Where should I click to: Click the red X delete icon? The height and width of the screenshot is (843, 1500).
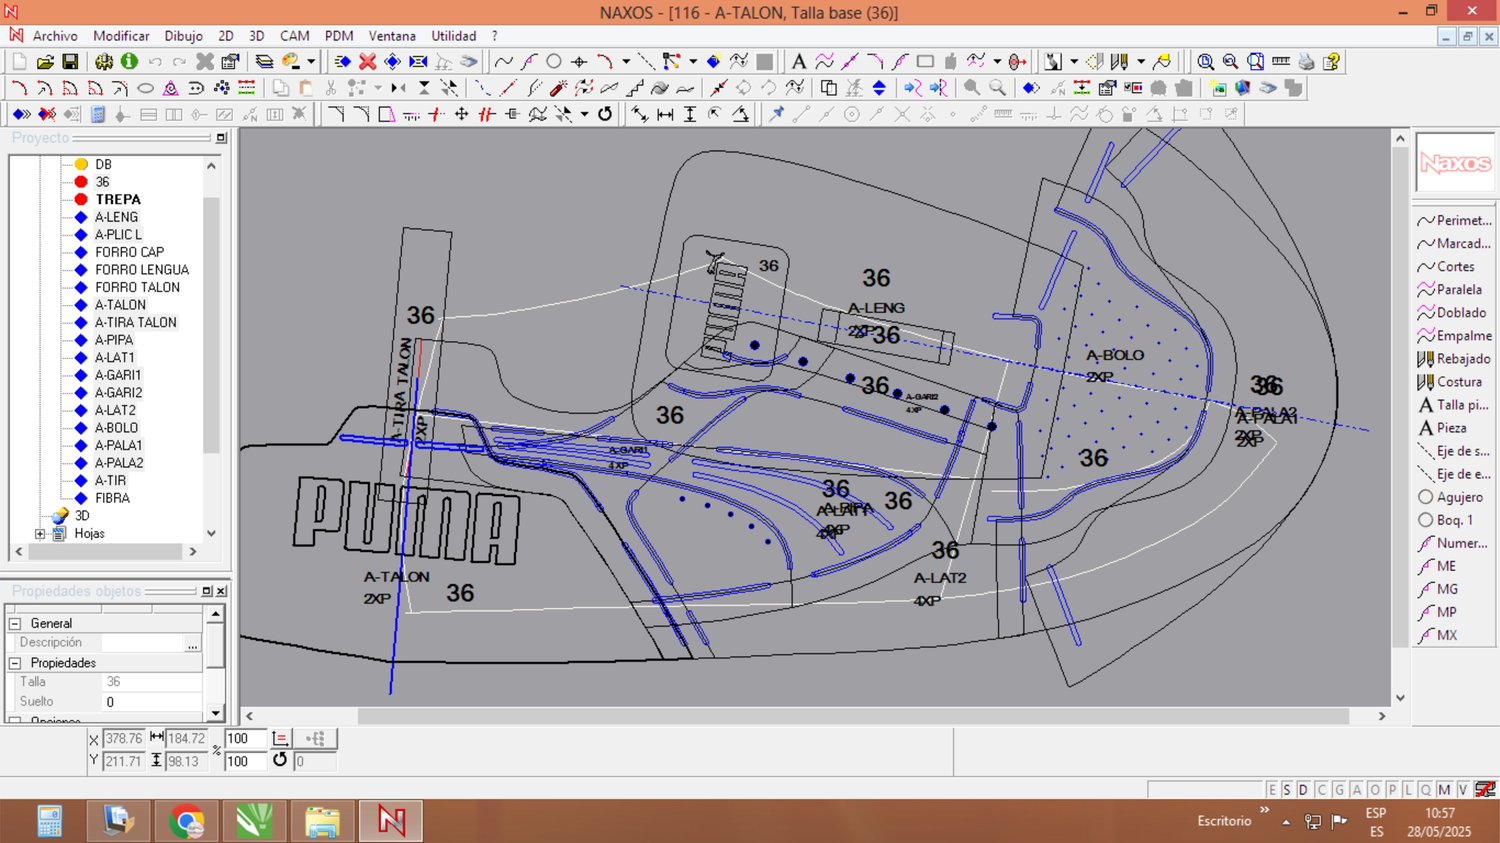[367, 62]
